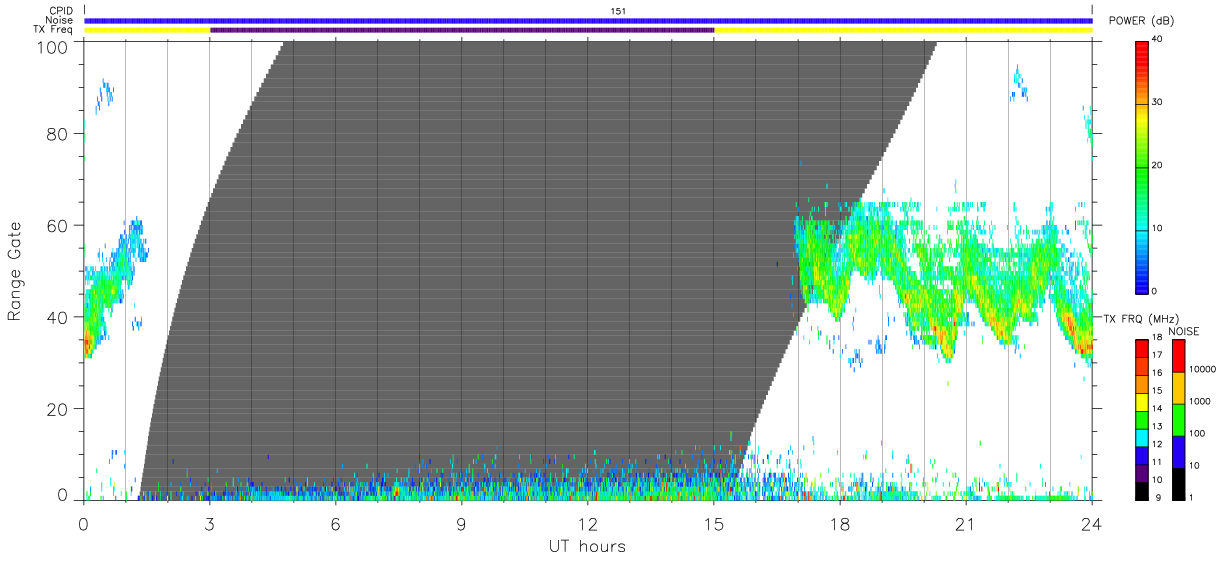Click the purple TX Freq strip segment
The width and height of the screenshot is (1228, 567).
(462, 30)
